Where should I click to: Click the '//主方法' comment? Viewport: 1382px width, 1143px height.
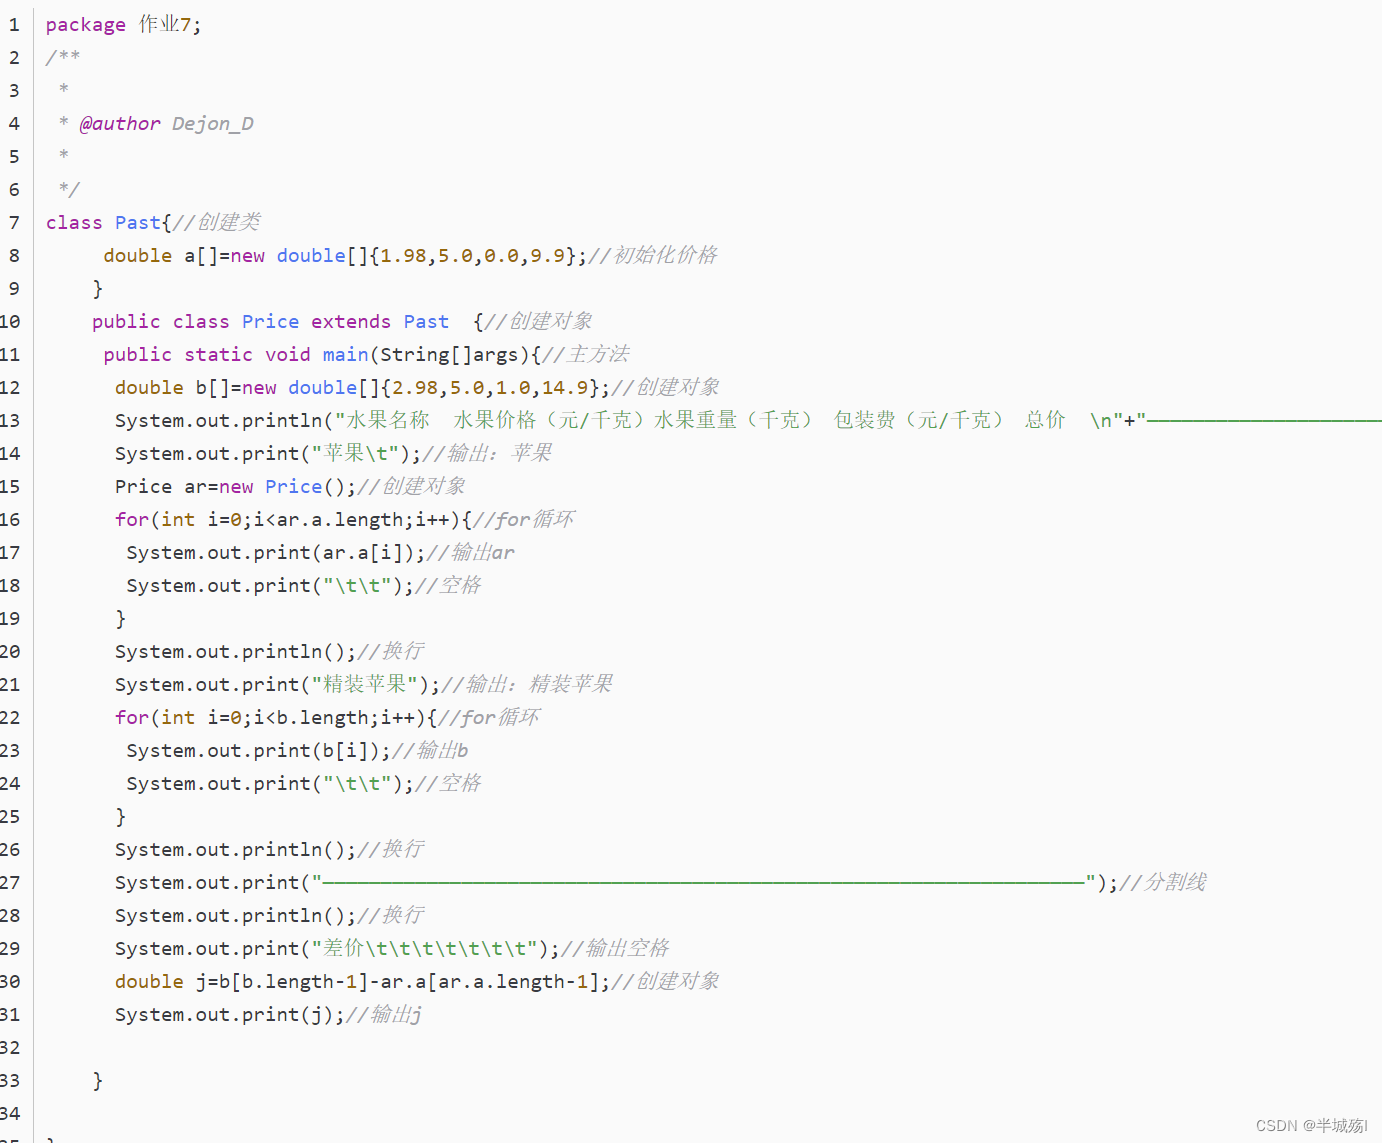coord(586,354)
